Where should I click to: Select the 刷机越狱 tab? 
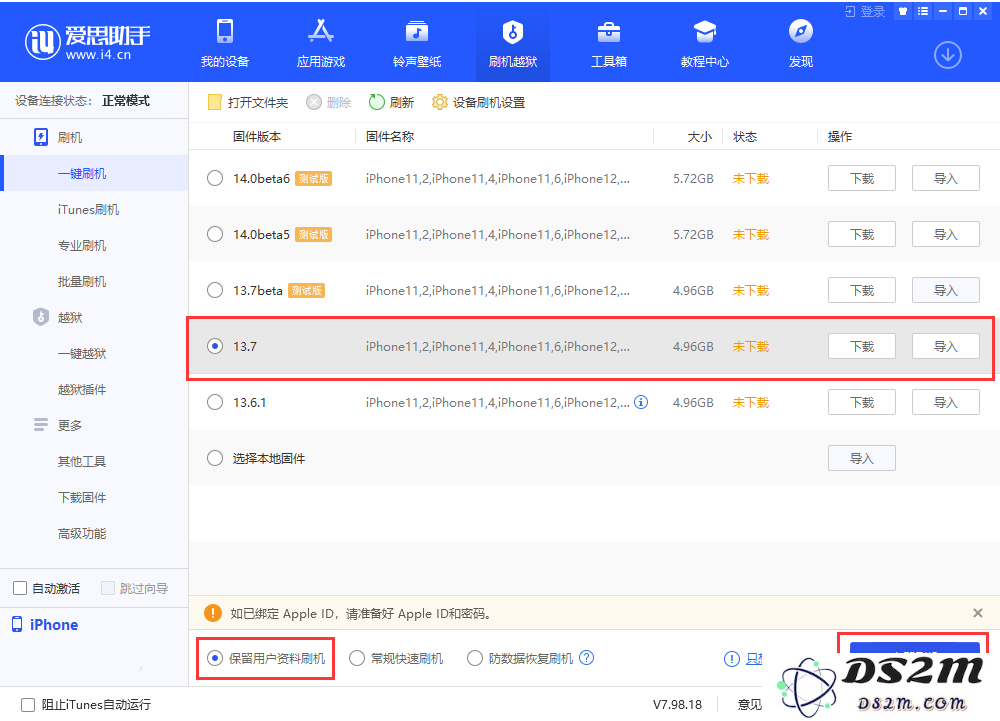click(513, 43)
